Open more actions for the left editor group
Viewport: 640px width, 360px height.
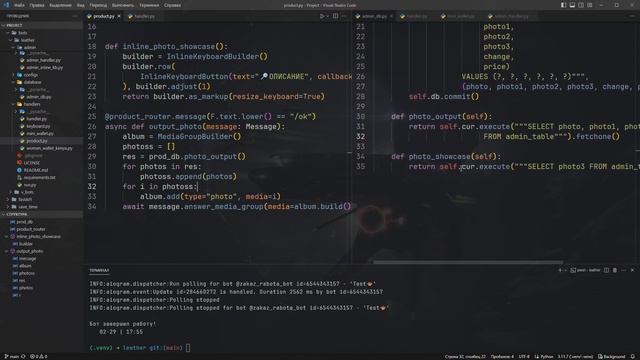pyautogui.click(x=344, y=16)
